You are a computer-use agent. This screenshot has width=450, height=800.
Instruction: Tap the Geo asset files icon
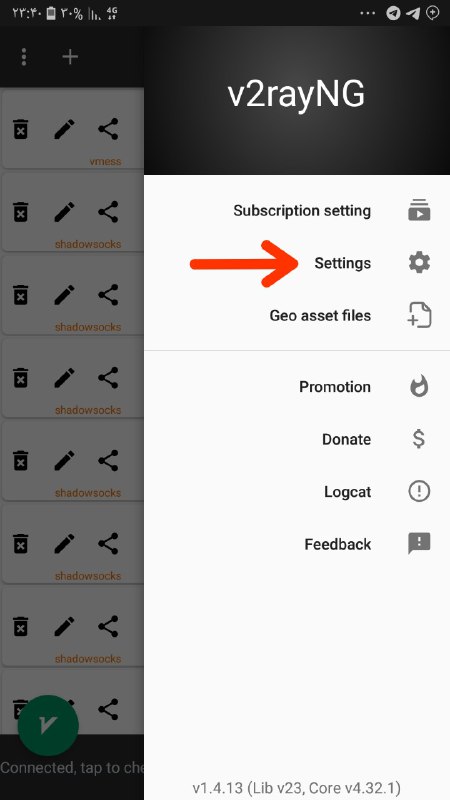tap(419, 315)
